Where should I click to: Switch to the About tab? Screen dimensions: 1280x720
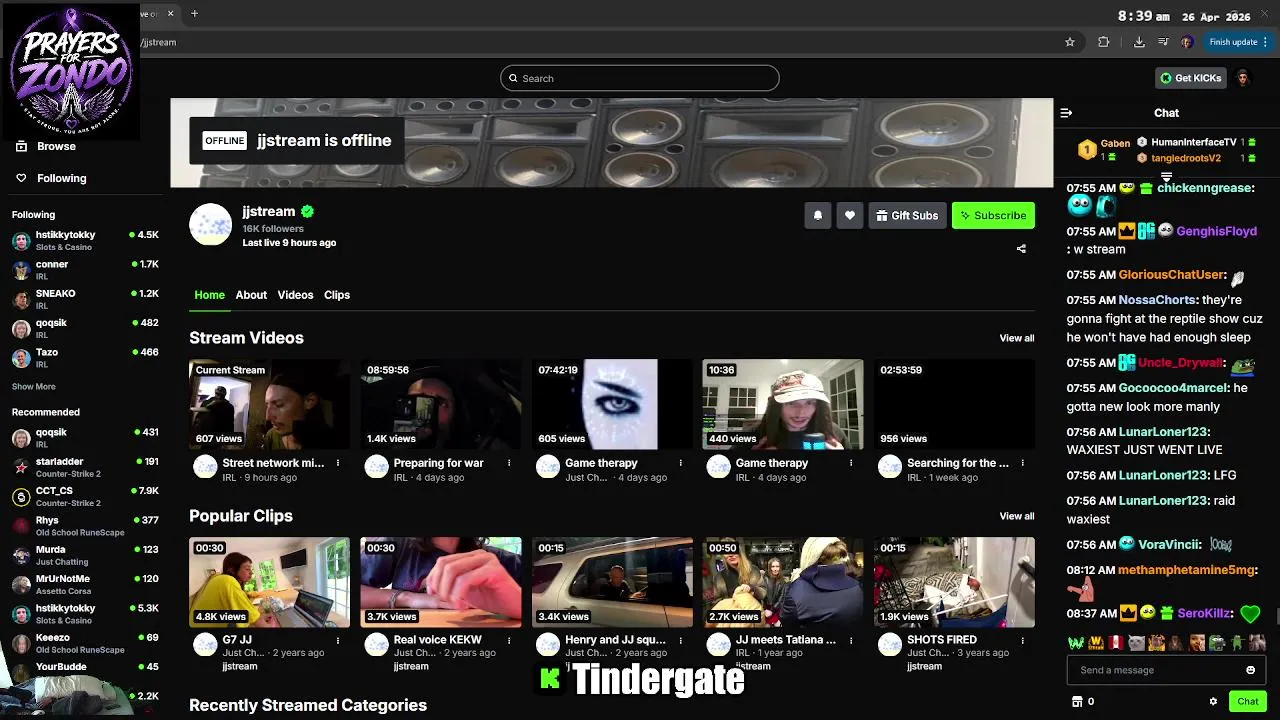(x=251, y=295)
